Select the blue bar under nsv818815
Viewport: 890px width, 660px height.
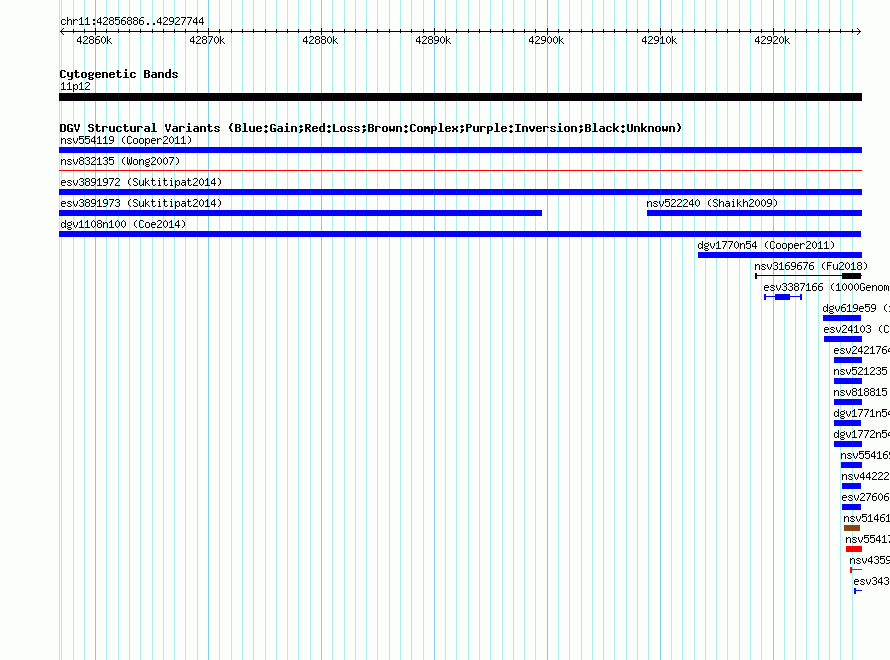pos(848,402)
